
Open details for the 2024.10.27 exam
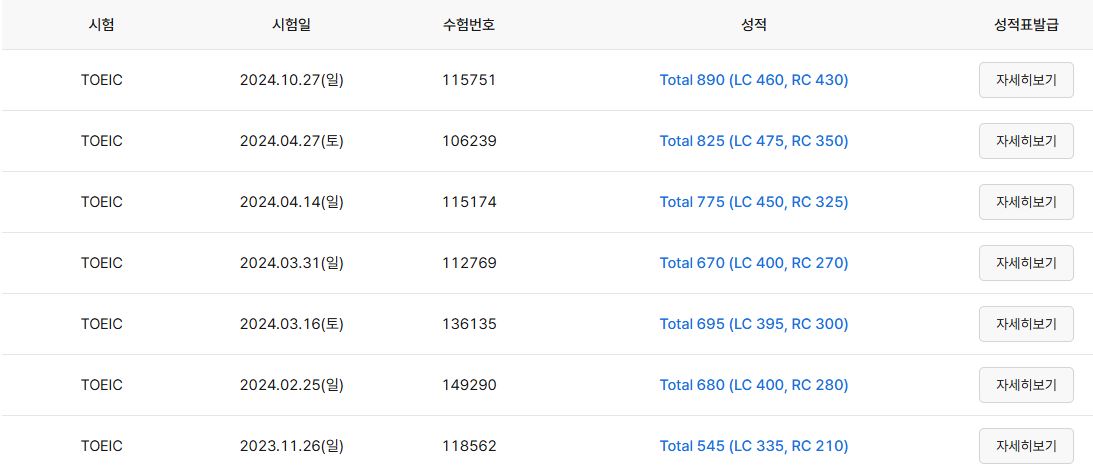point(1026,80)
